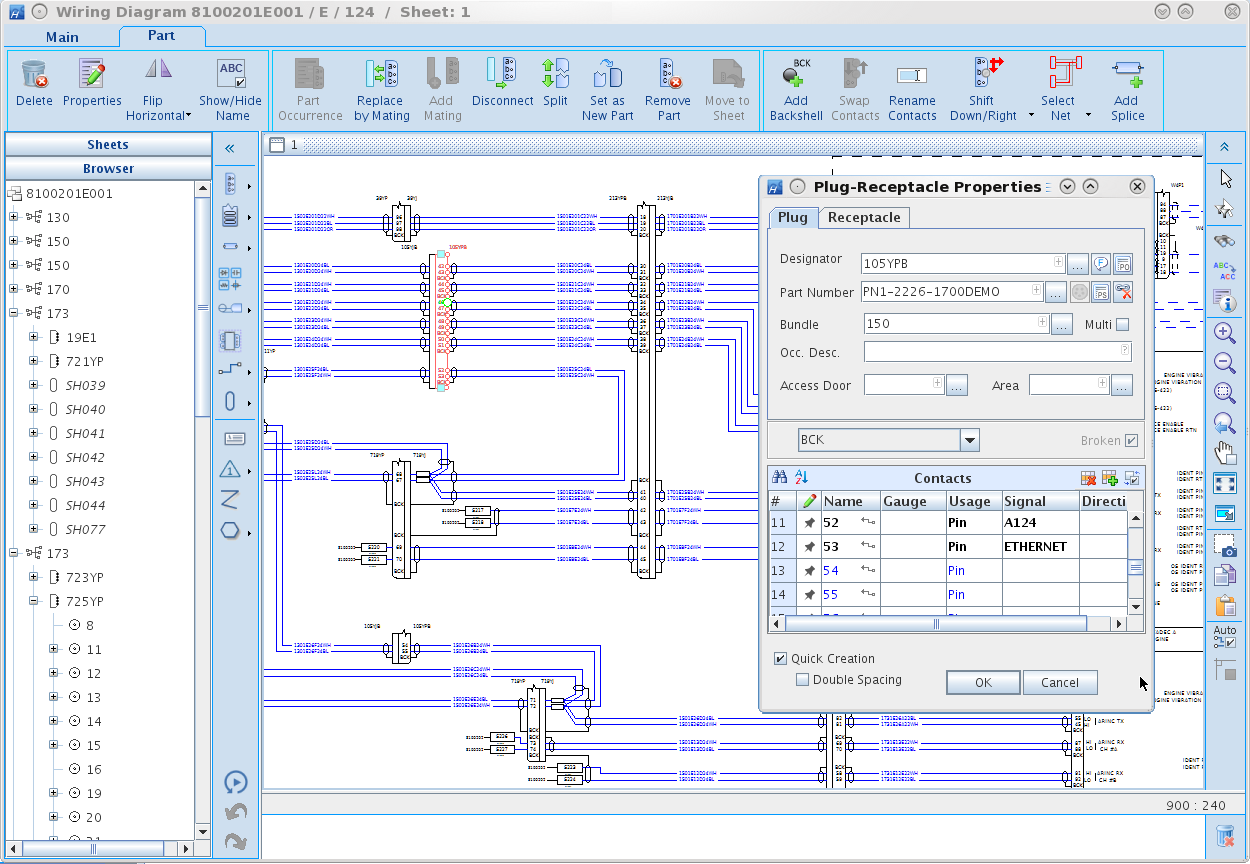The image size is (1250, 864).
Task: Click browse button next to Bundle
Action: click(x=1062, y=324)
